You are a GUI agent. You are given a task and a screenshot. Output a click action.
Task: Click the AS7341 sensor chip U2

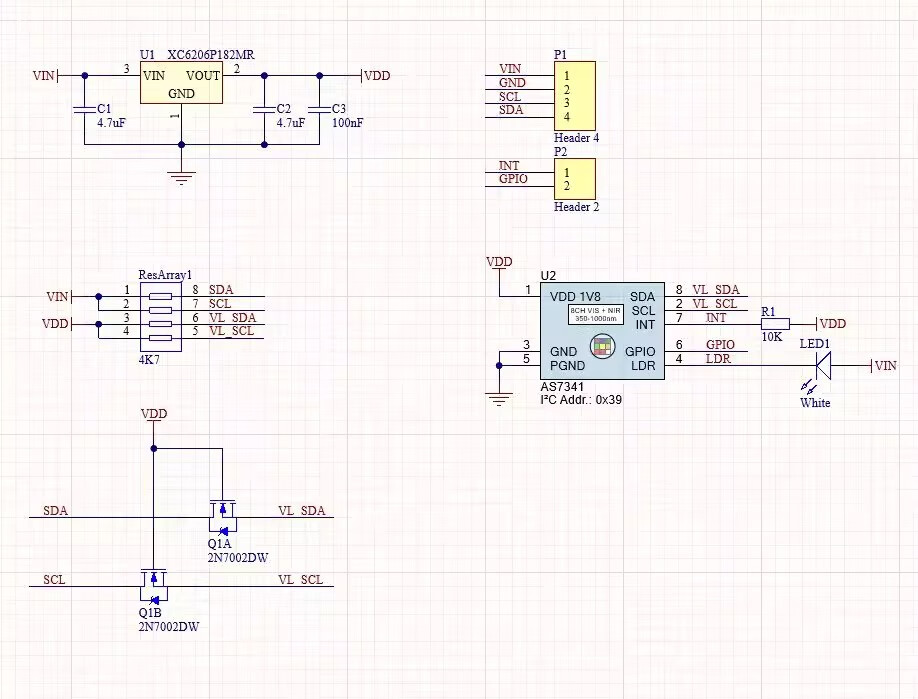(x=602, y=331)
